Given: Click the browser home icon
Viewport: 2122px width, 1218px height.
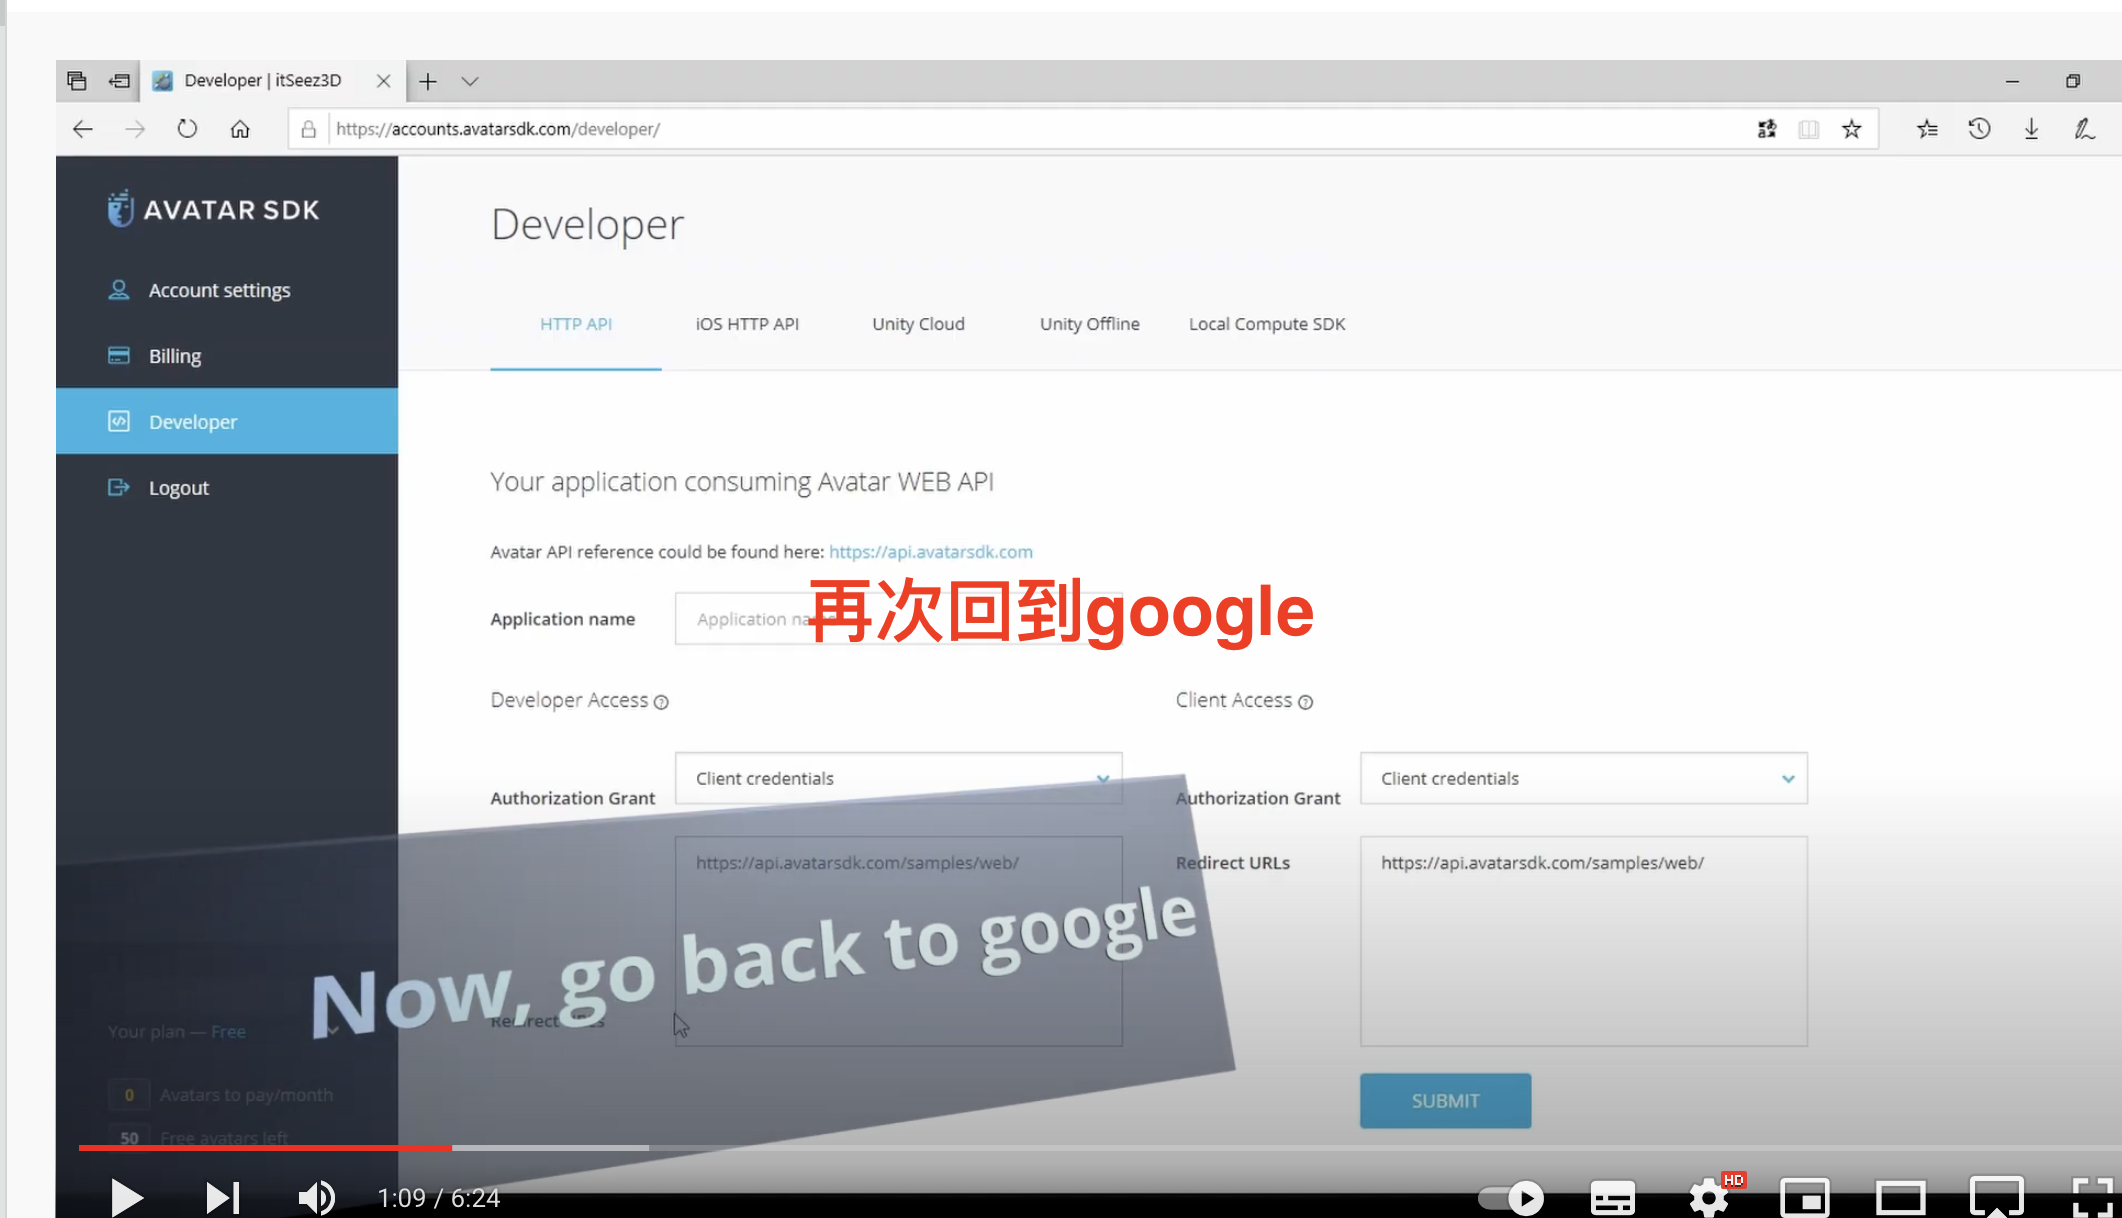Looking at the screenshot, I should 240,129.
